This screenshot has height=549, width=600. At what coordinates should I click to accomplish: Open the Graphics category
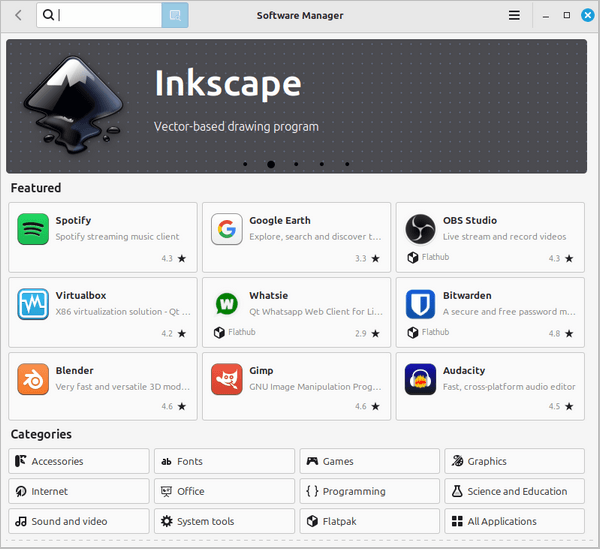tap(515, 461)
